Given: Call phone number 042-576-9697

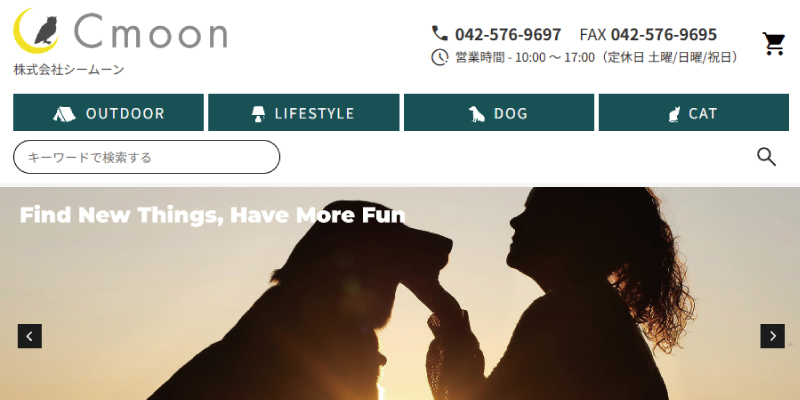Looking at the screenshot, I should tap(508, 35).
